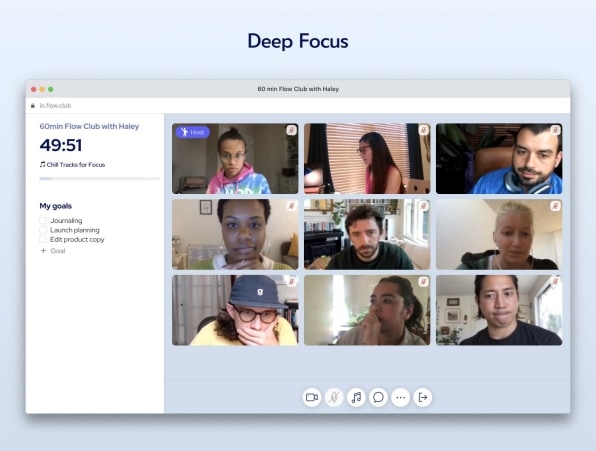Click the lock icon in address bar
This screenshot has width=596, height=451.
tap(33, 106)
